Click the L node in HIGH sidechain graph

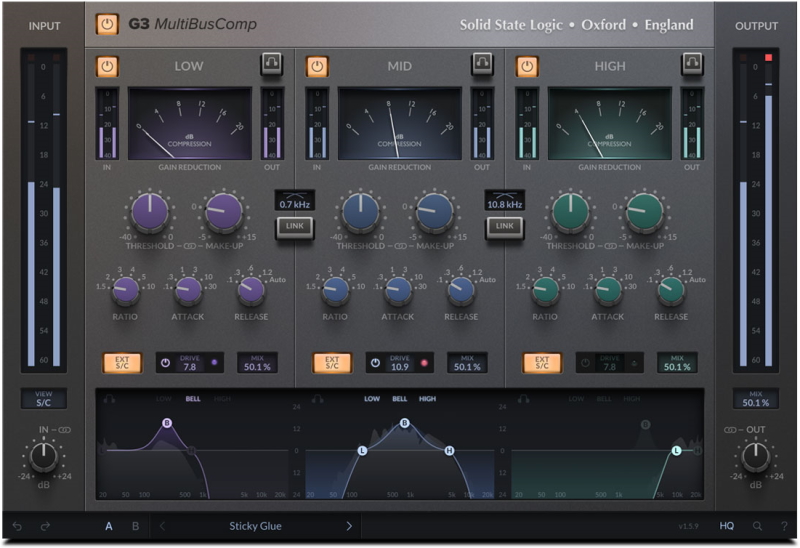677,451
